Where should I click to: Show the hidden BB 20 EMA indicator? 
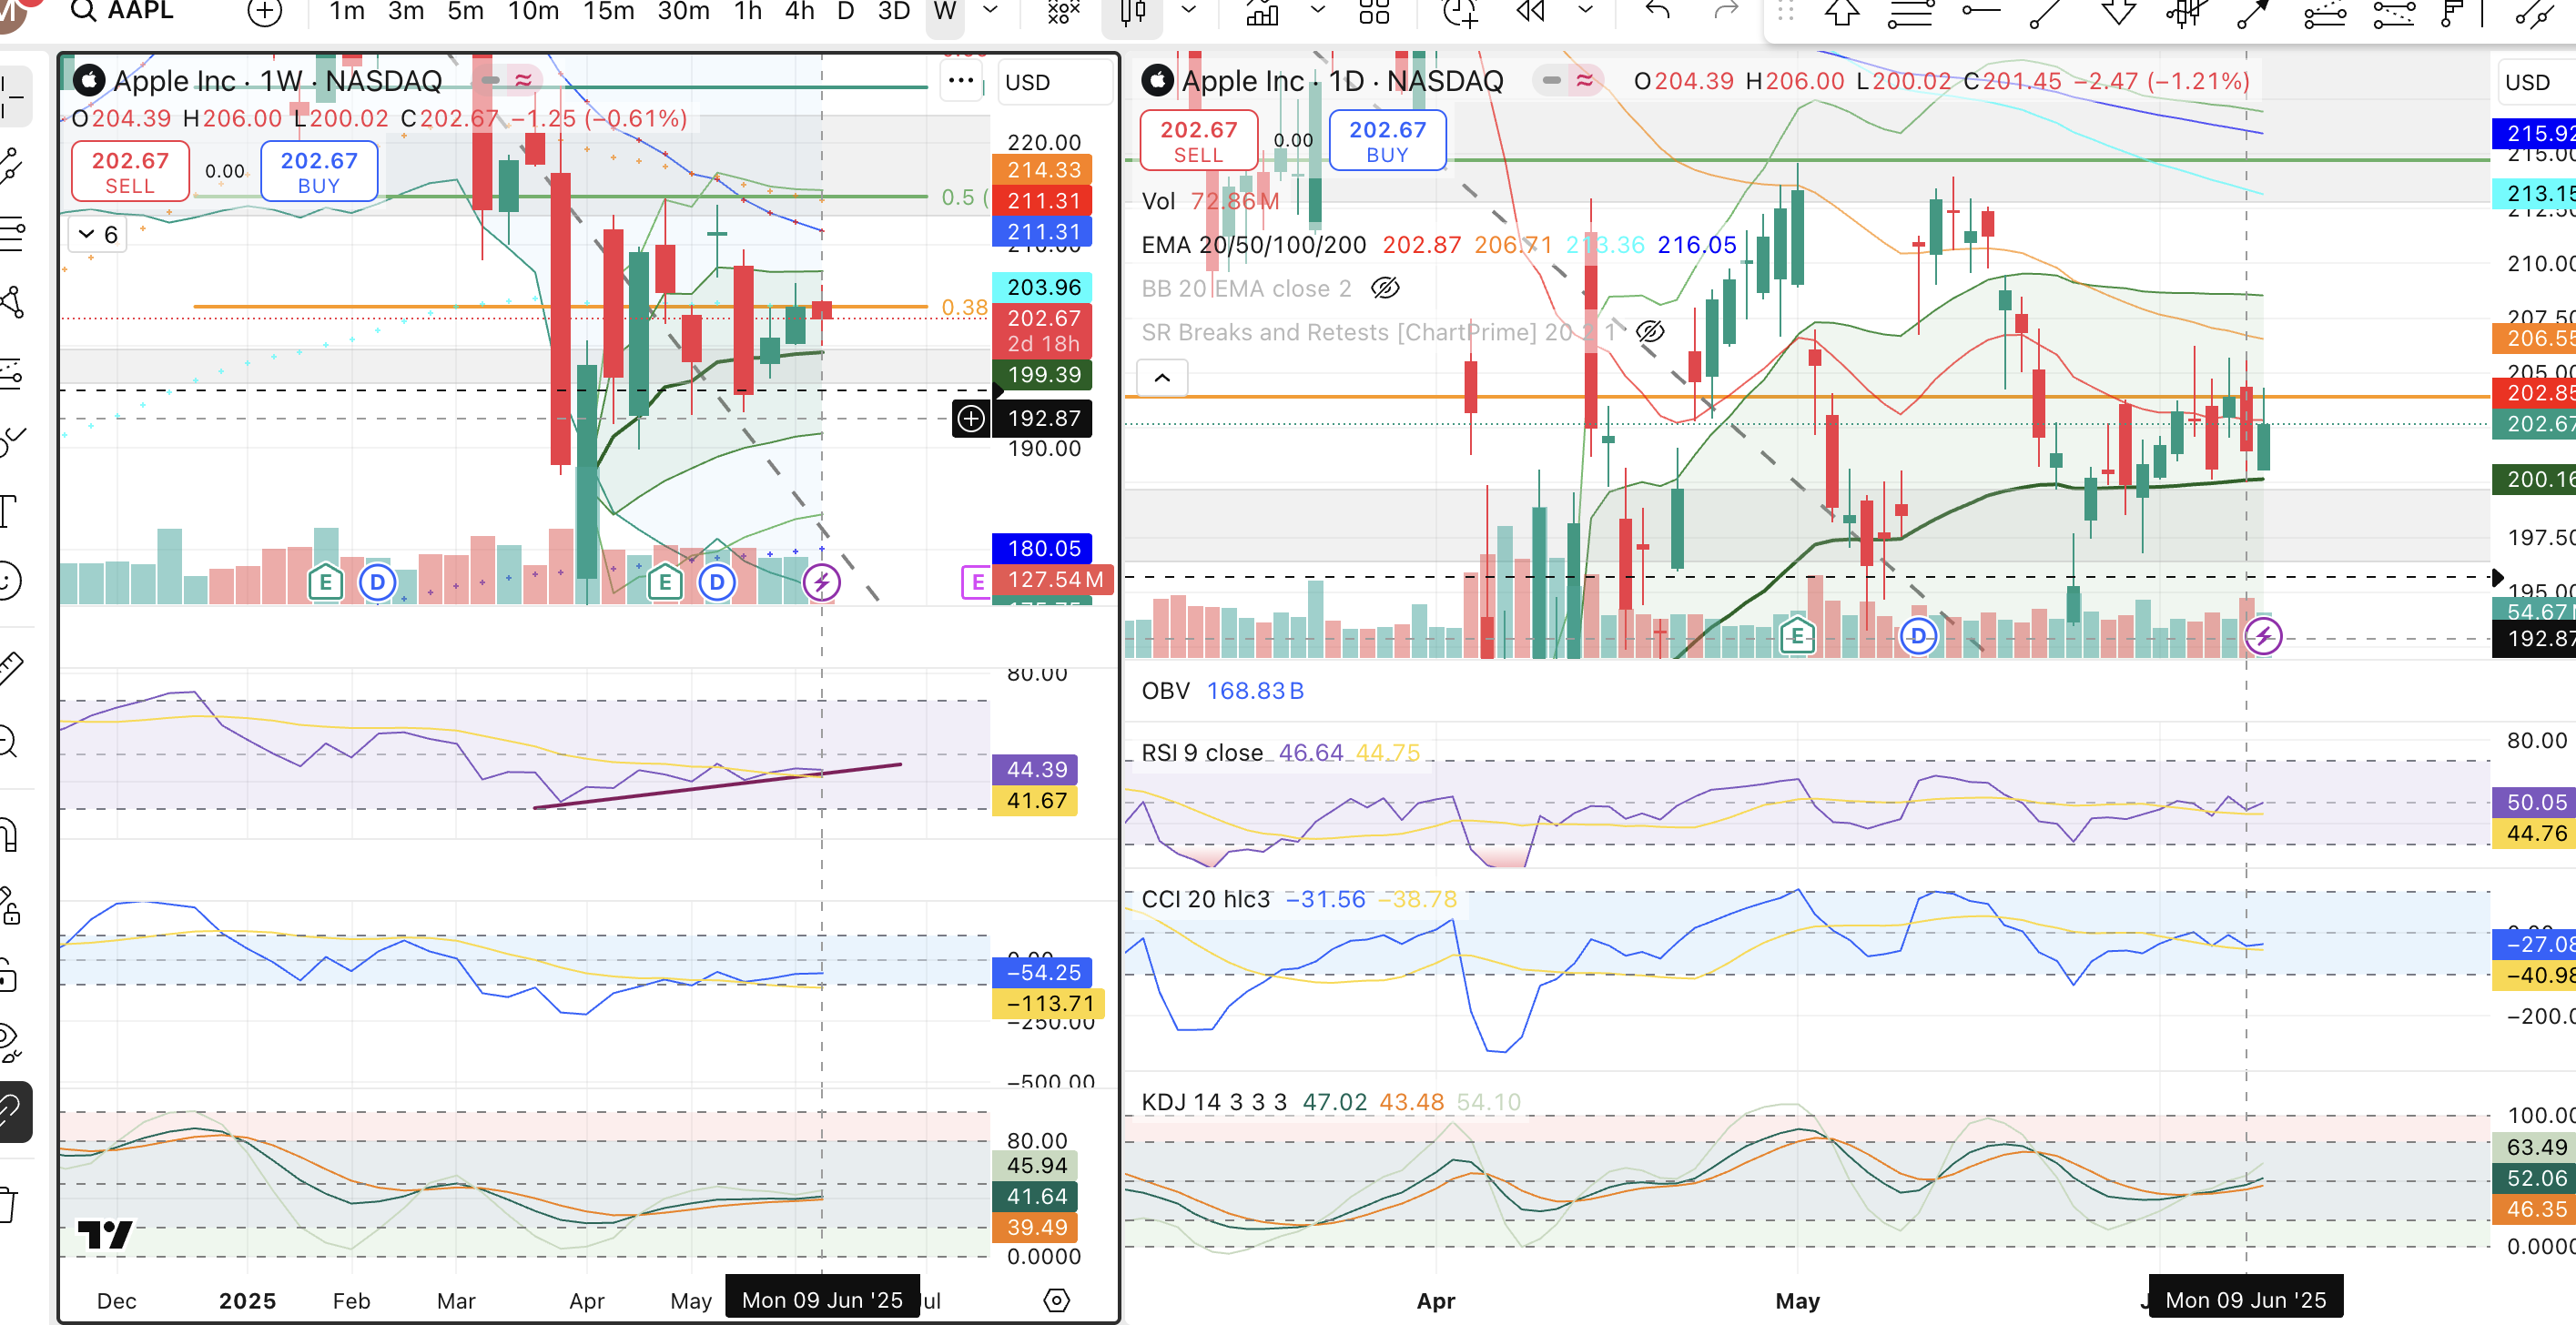[x=1385, y=289]
